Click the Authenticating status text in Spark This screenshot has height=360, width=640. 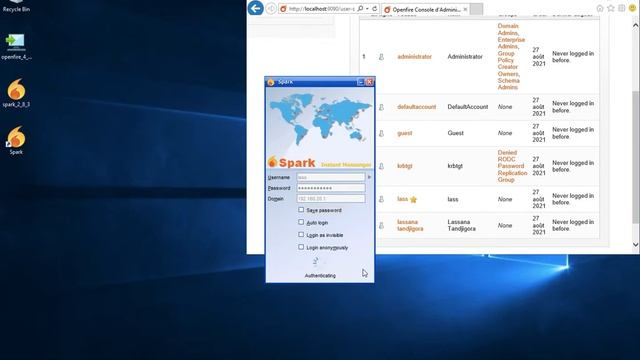(320, 276)
